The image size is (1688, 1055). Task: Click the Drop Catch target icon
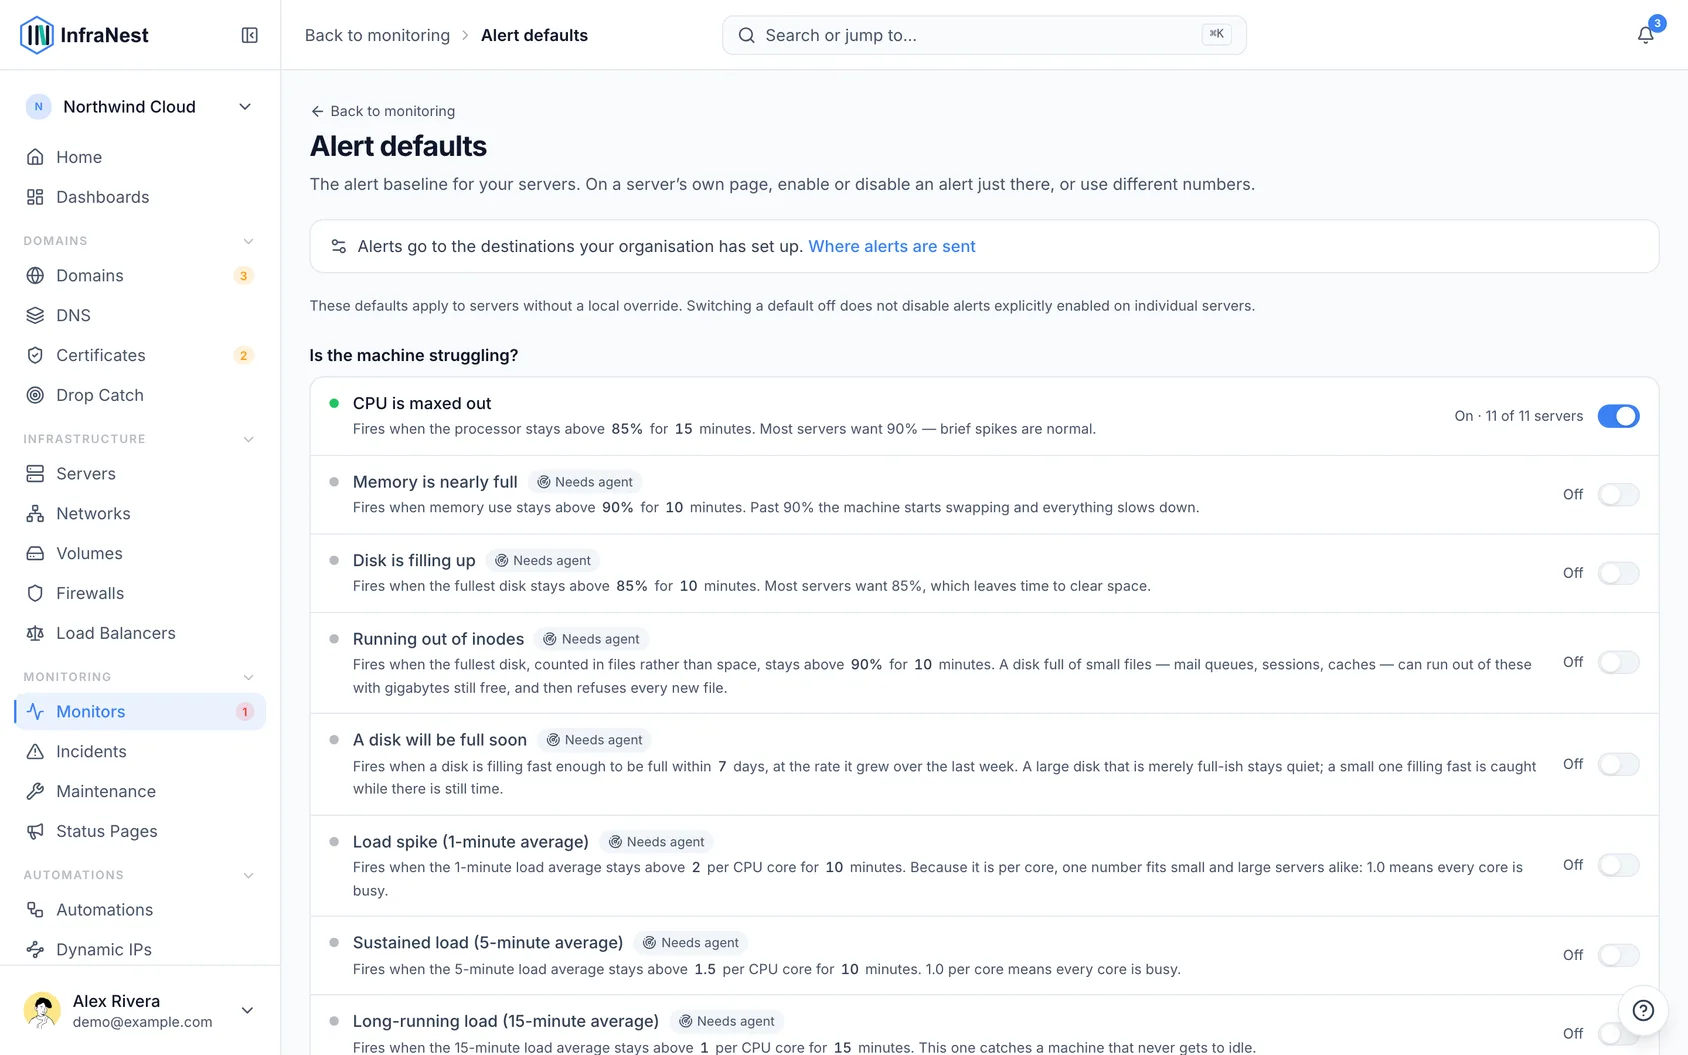[x=35, y=395]
